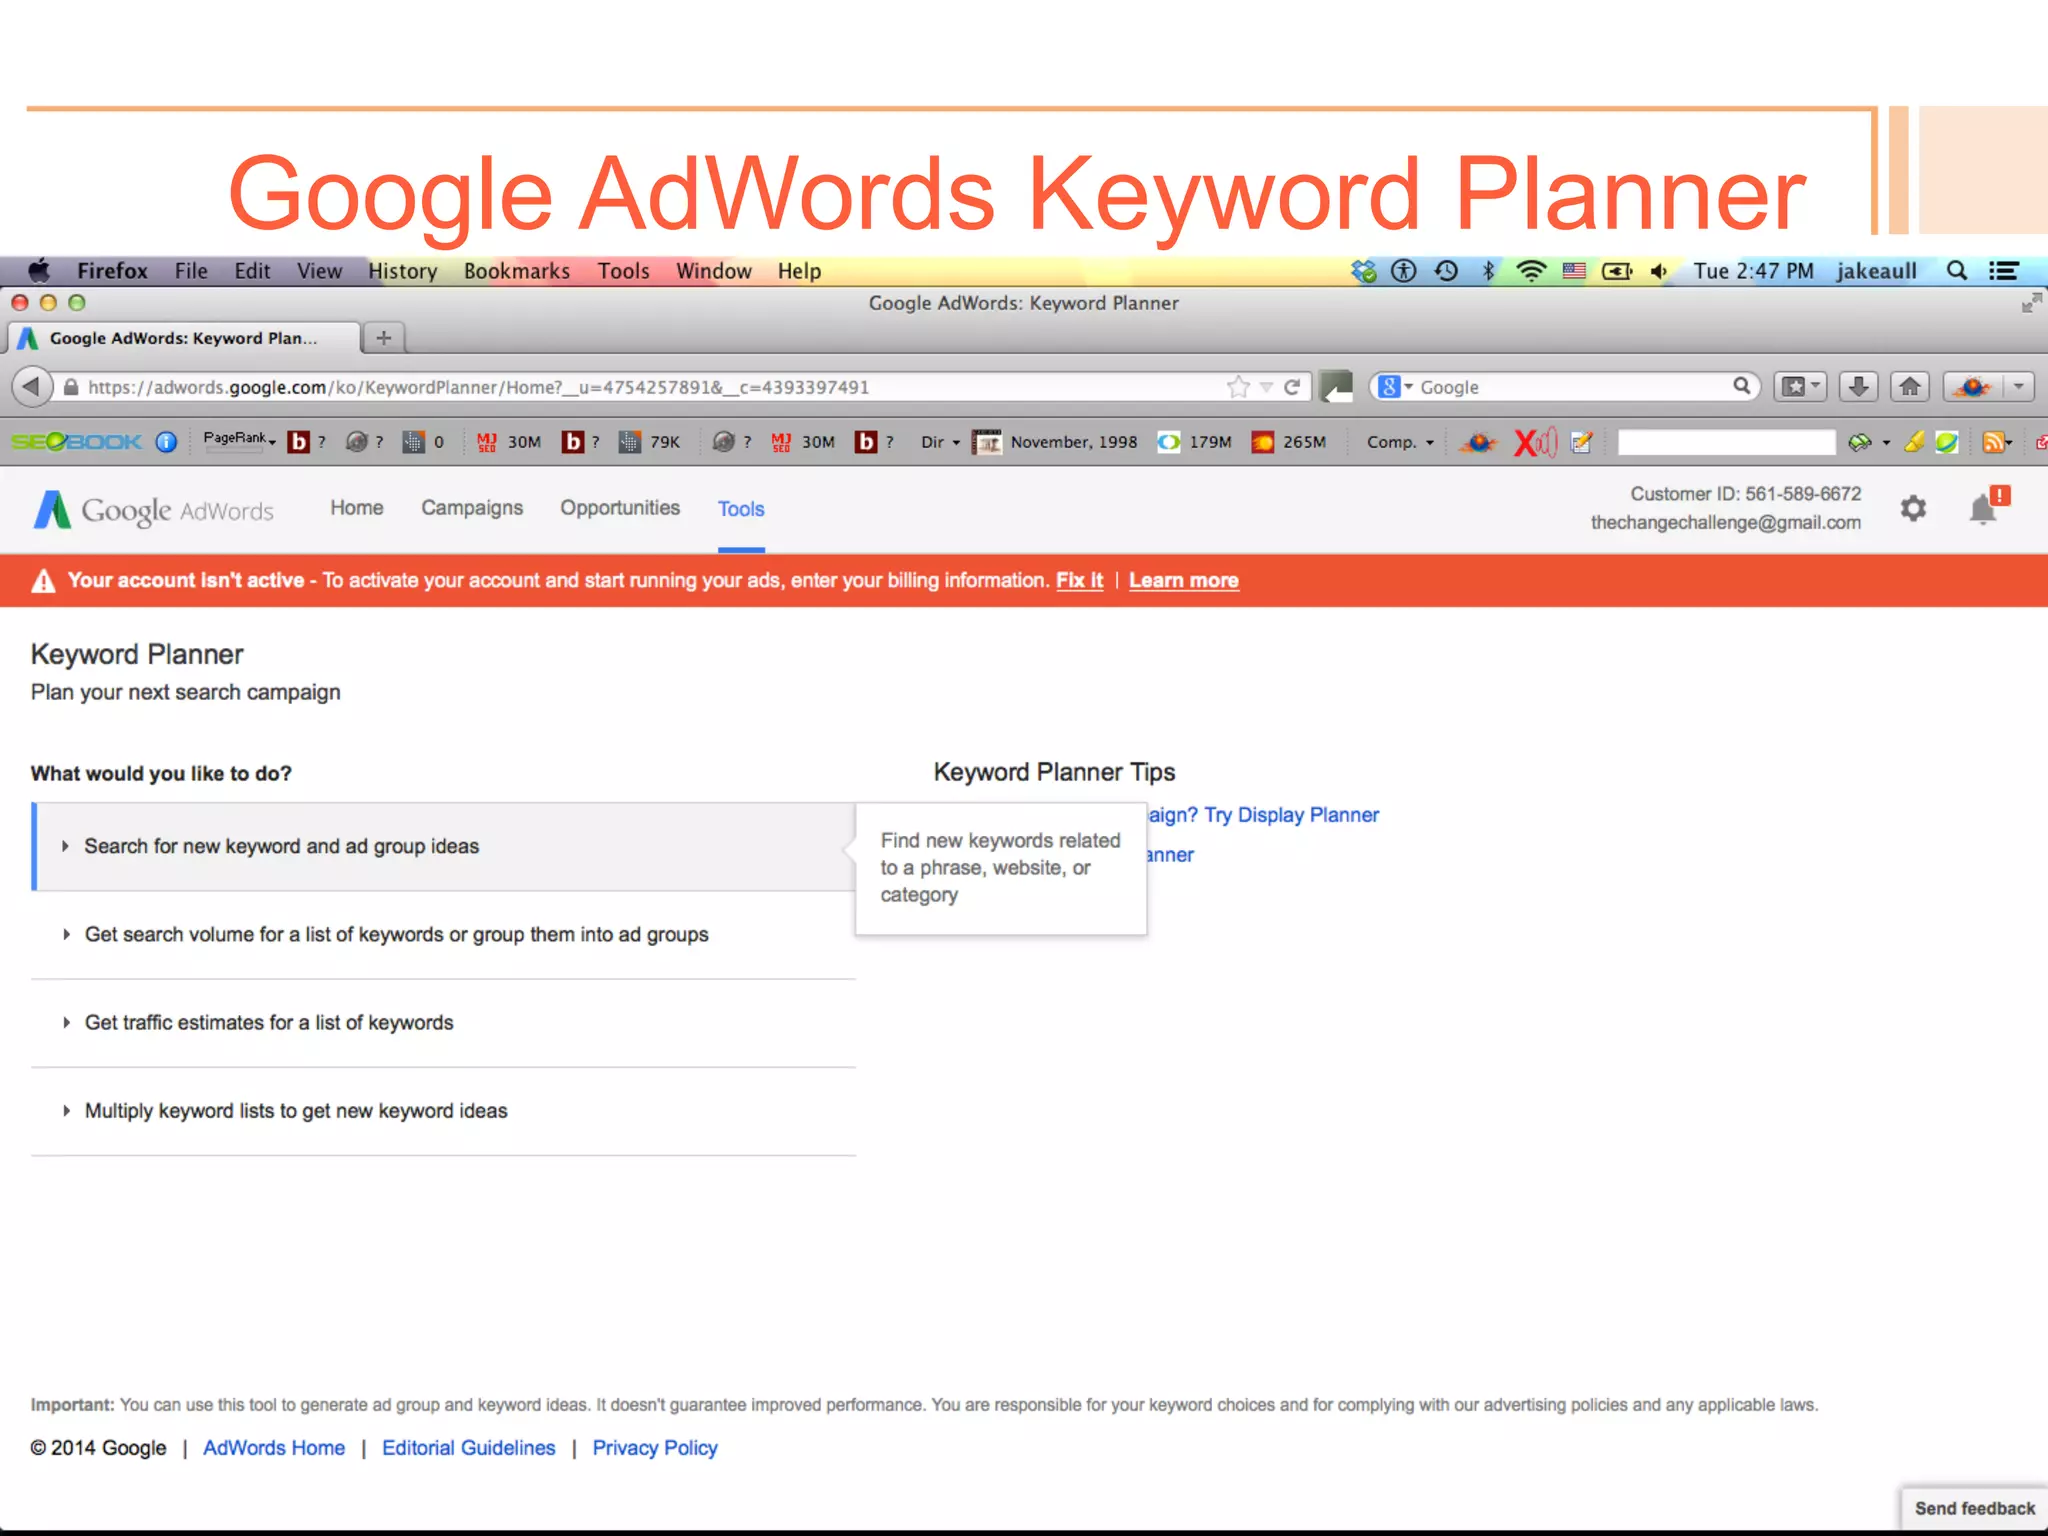Open the bookmarks menu button in toolbar
The image size is (2048, 1536).
[1800, 387]
